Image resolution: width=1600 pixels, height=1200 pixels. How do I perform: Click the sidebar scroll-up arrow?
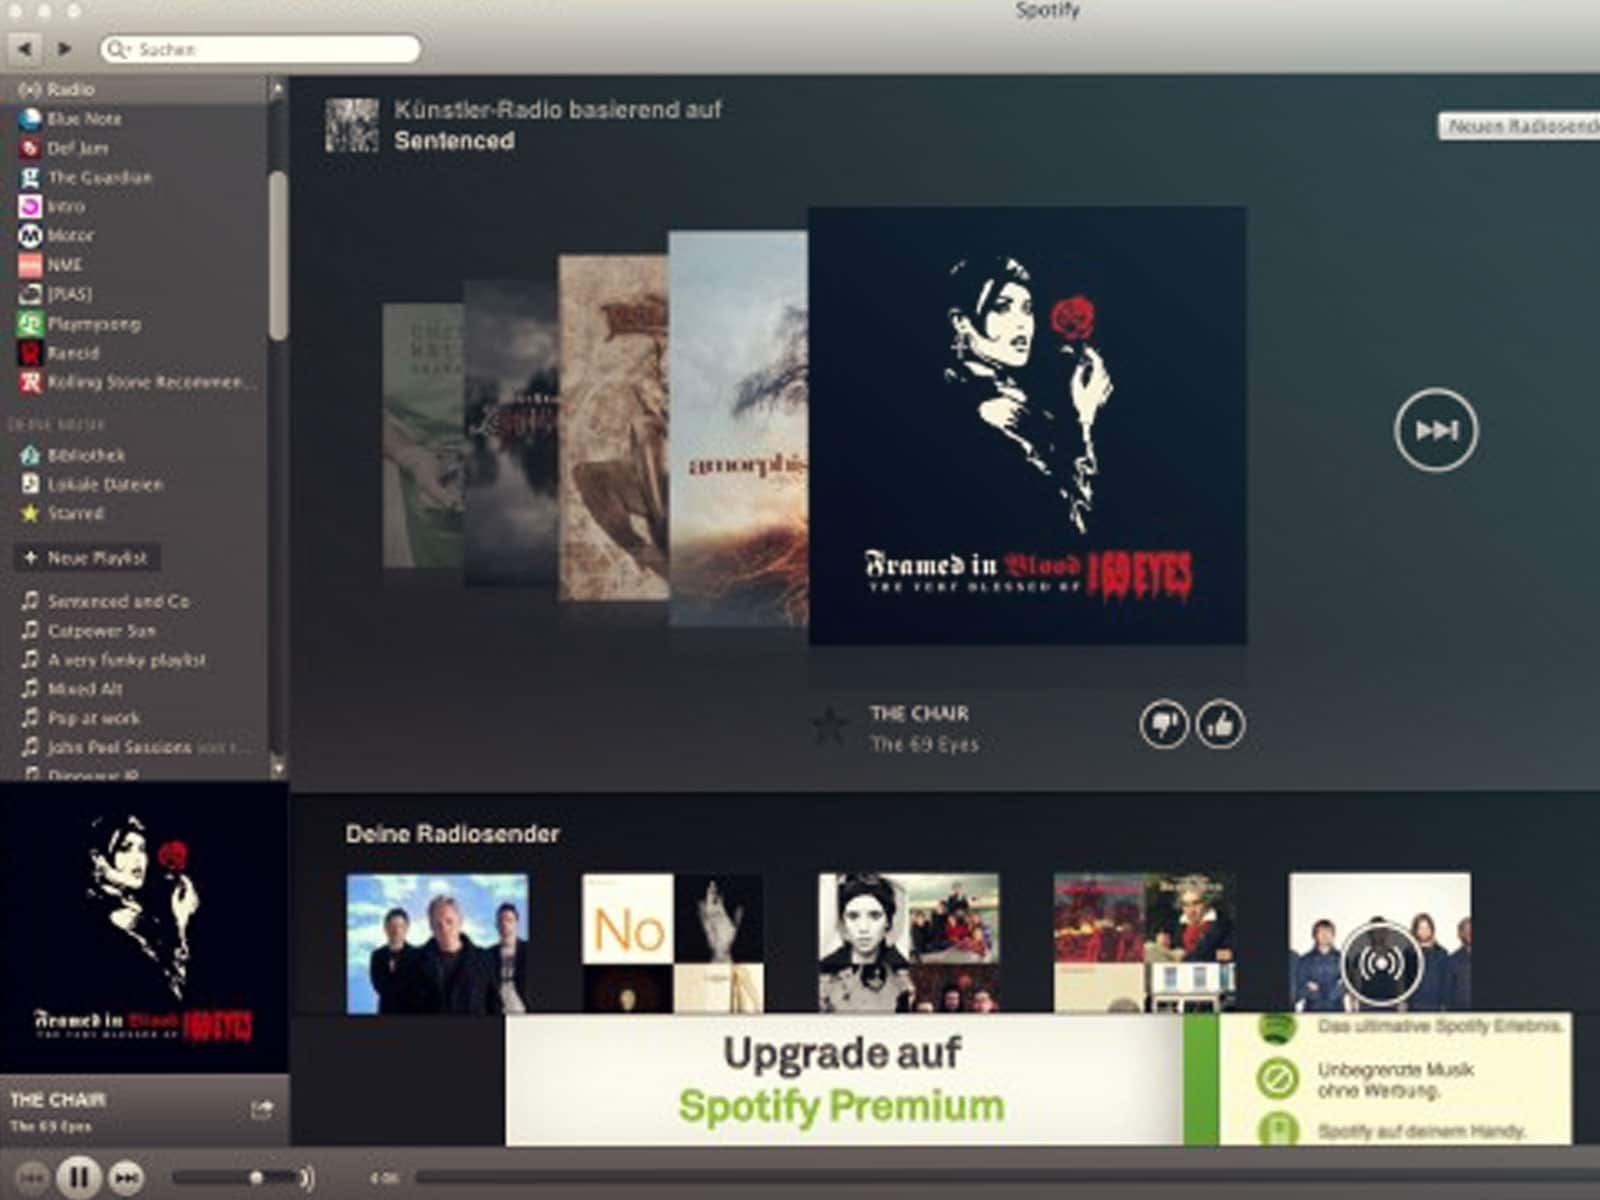click(277, 89)
